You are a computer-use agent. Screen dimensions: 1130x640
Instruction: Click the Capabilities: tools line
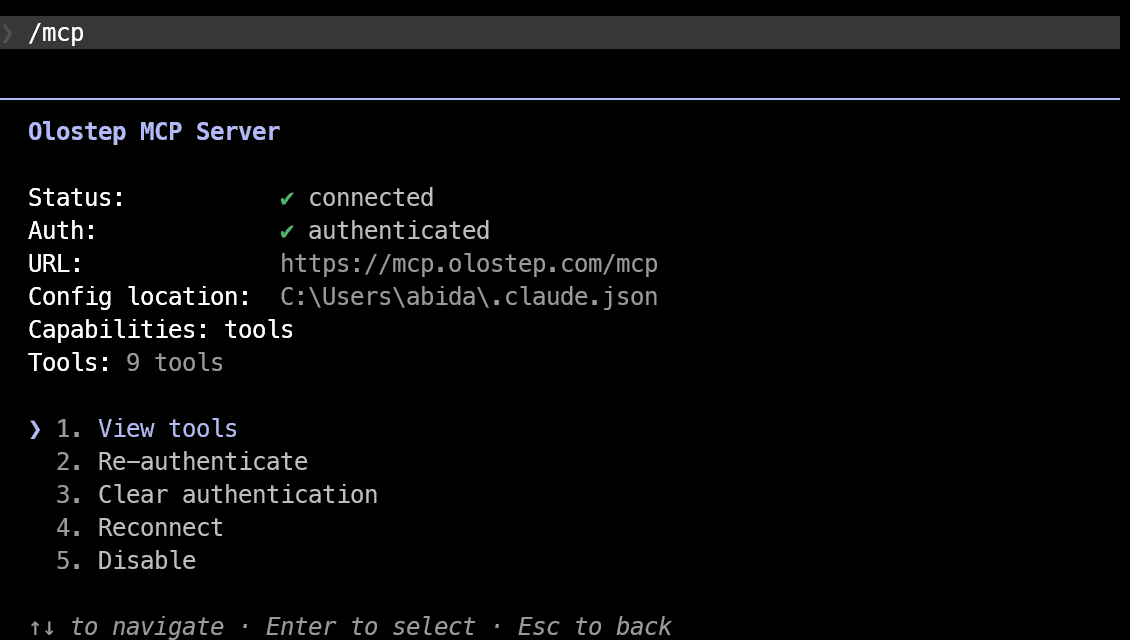point(161,330)
